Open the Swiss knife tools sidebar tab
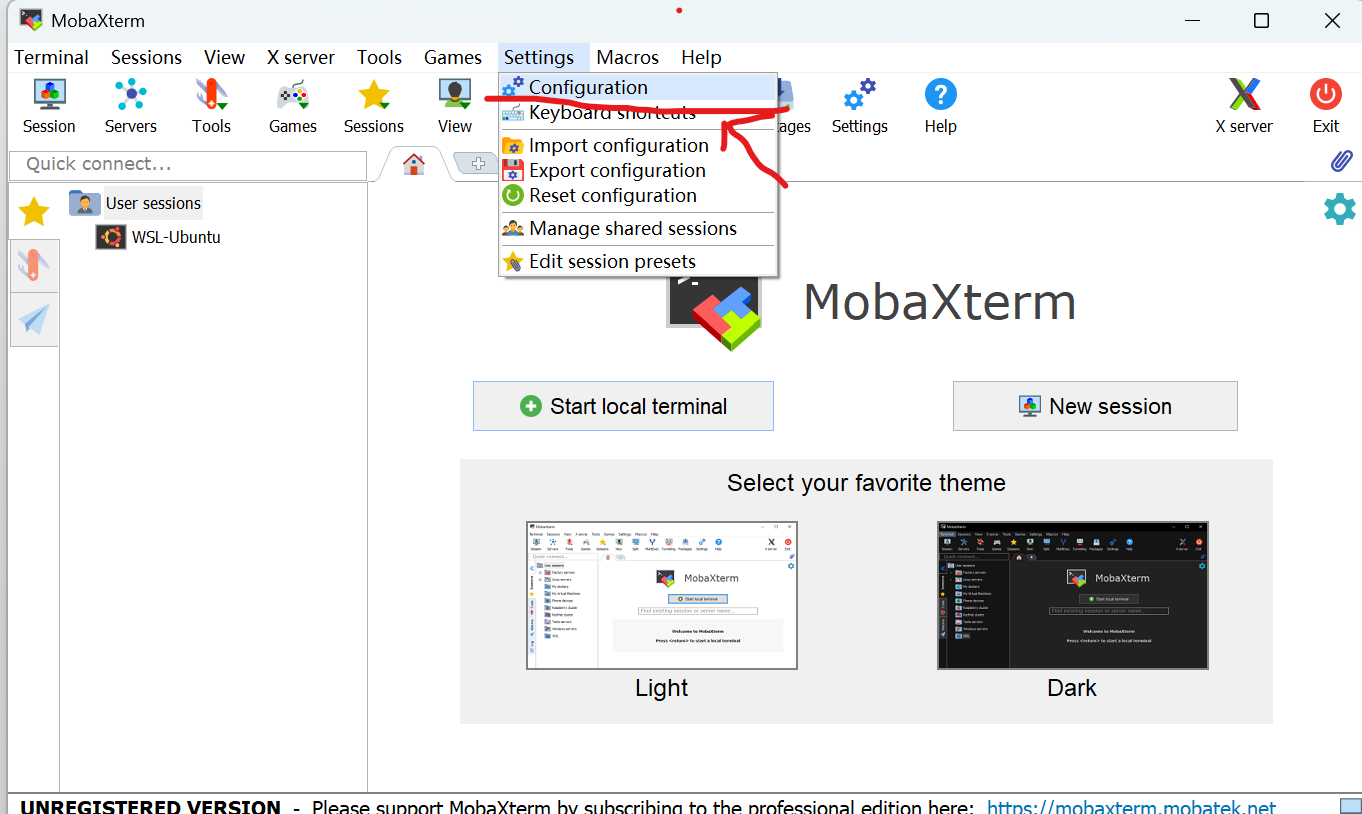Image resolution: width=1362 pixels, height=814 pixels. click(x=34, y=266)
